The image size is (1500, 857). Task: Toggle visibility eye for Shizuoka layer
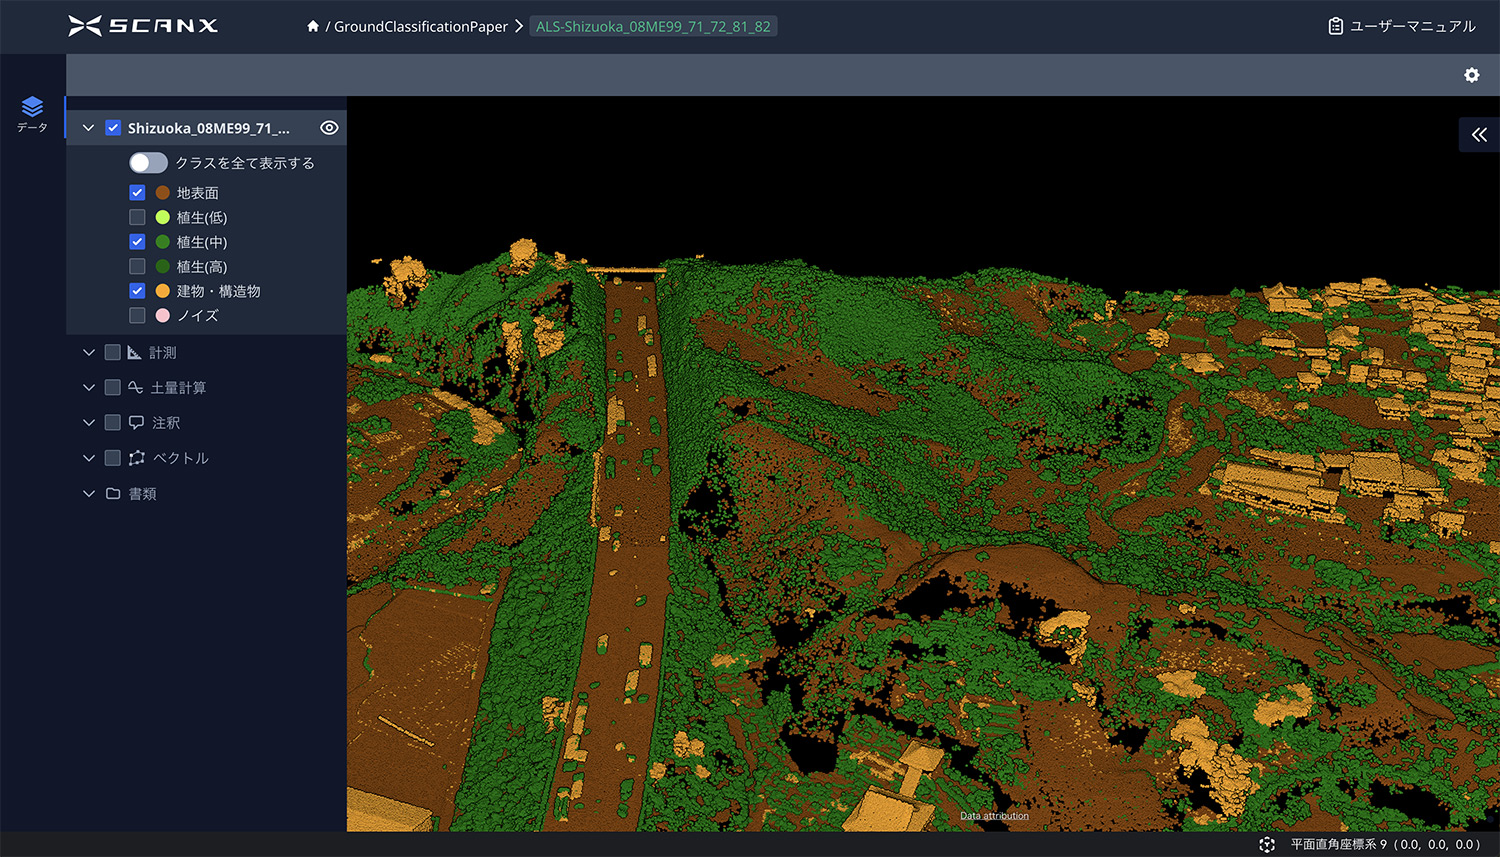329,128
